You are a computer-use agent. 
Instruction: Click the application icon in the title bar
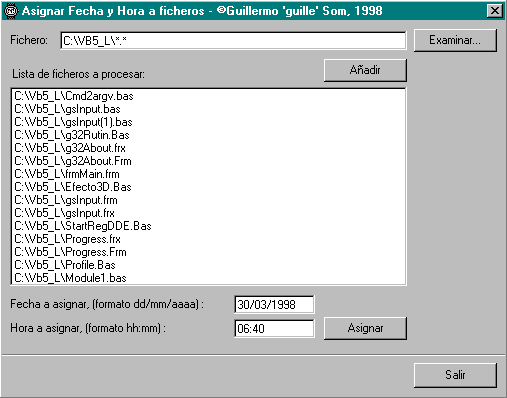(x=11, y=11)
